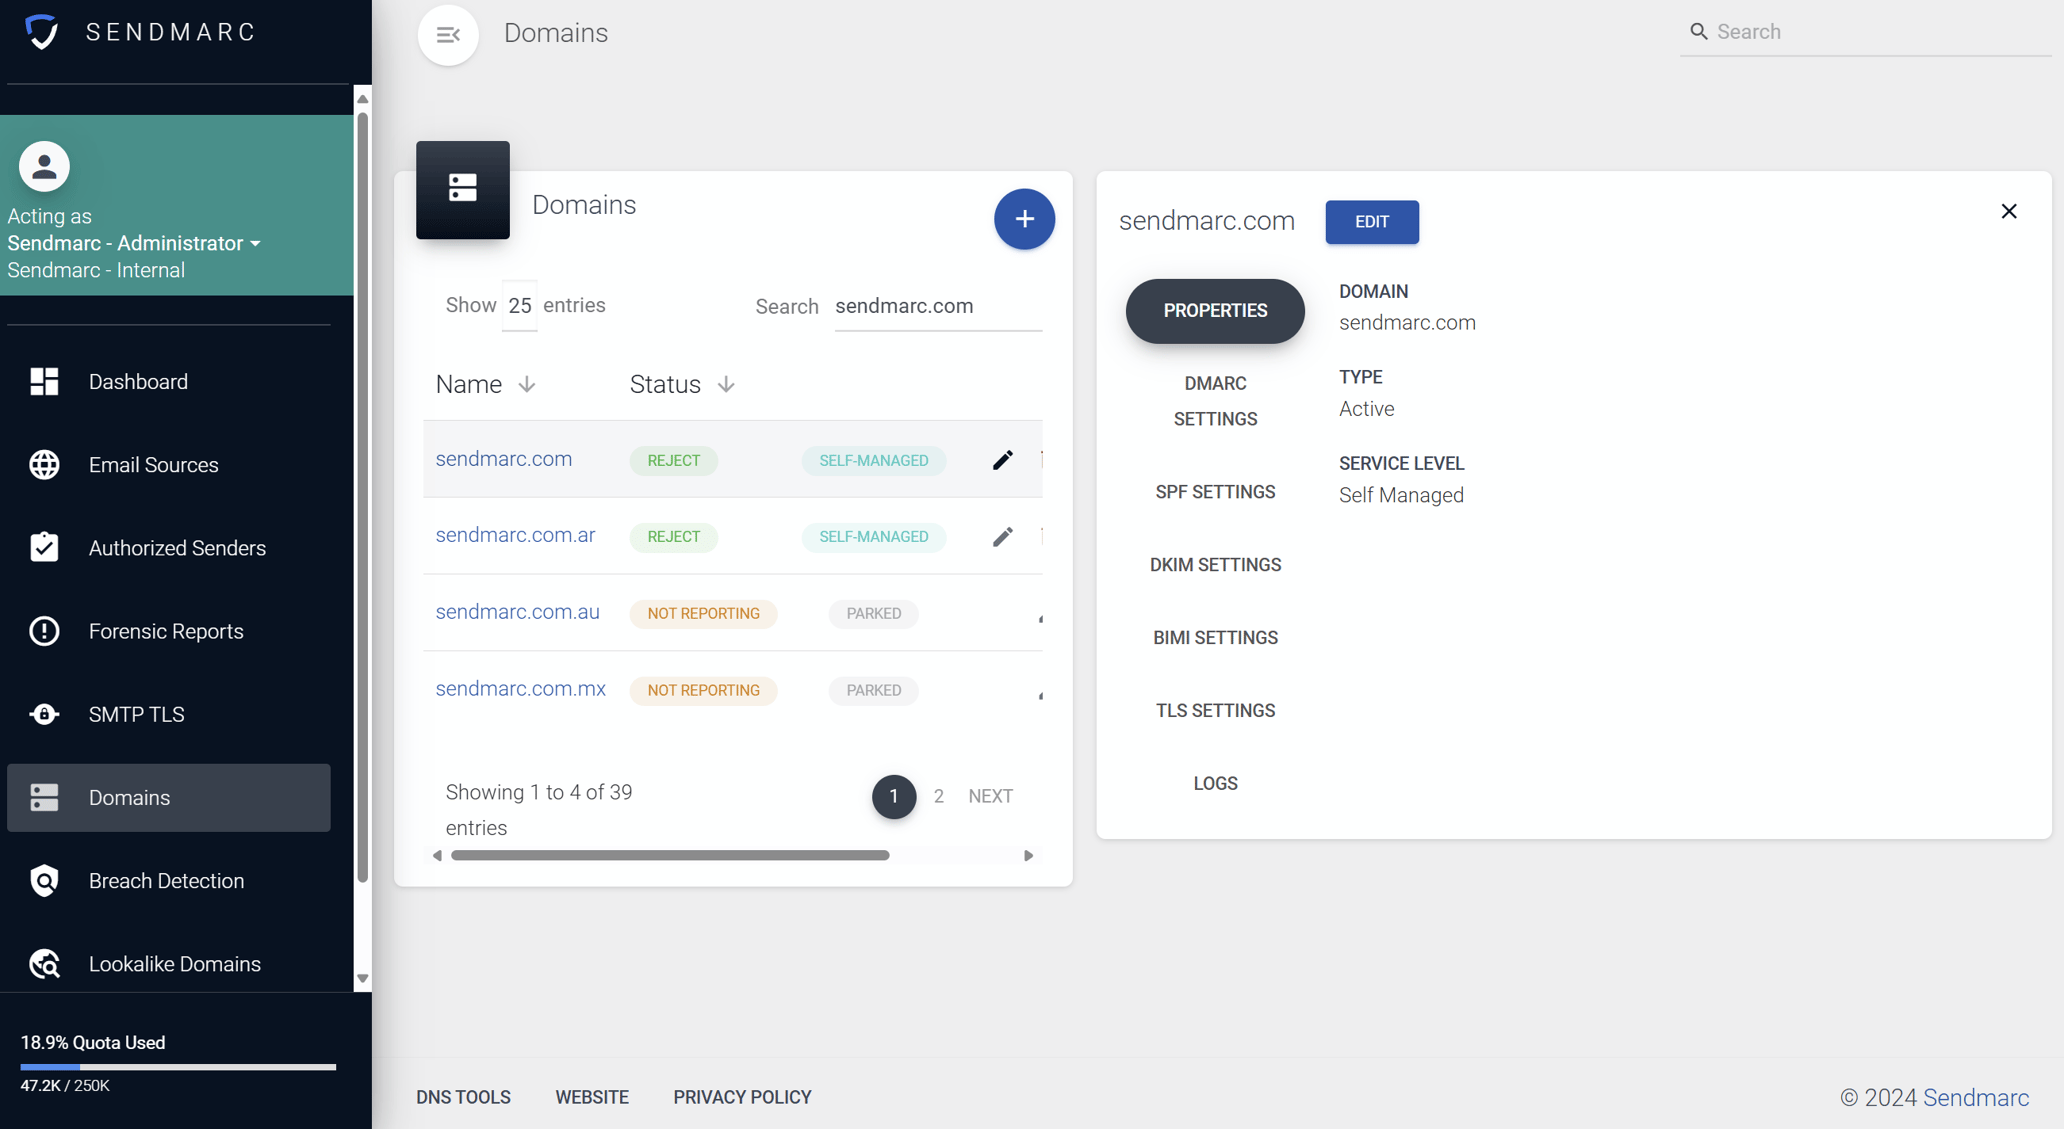The width and height of the screenshot is (2064, 1129).
Task: Open Authorized Senders section
Action: (177, 547)
